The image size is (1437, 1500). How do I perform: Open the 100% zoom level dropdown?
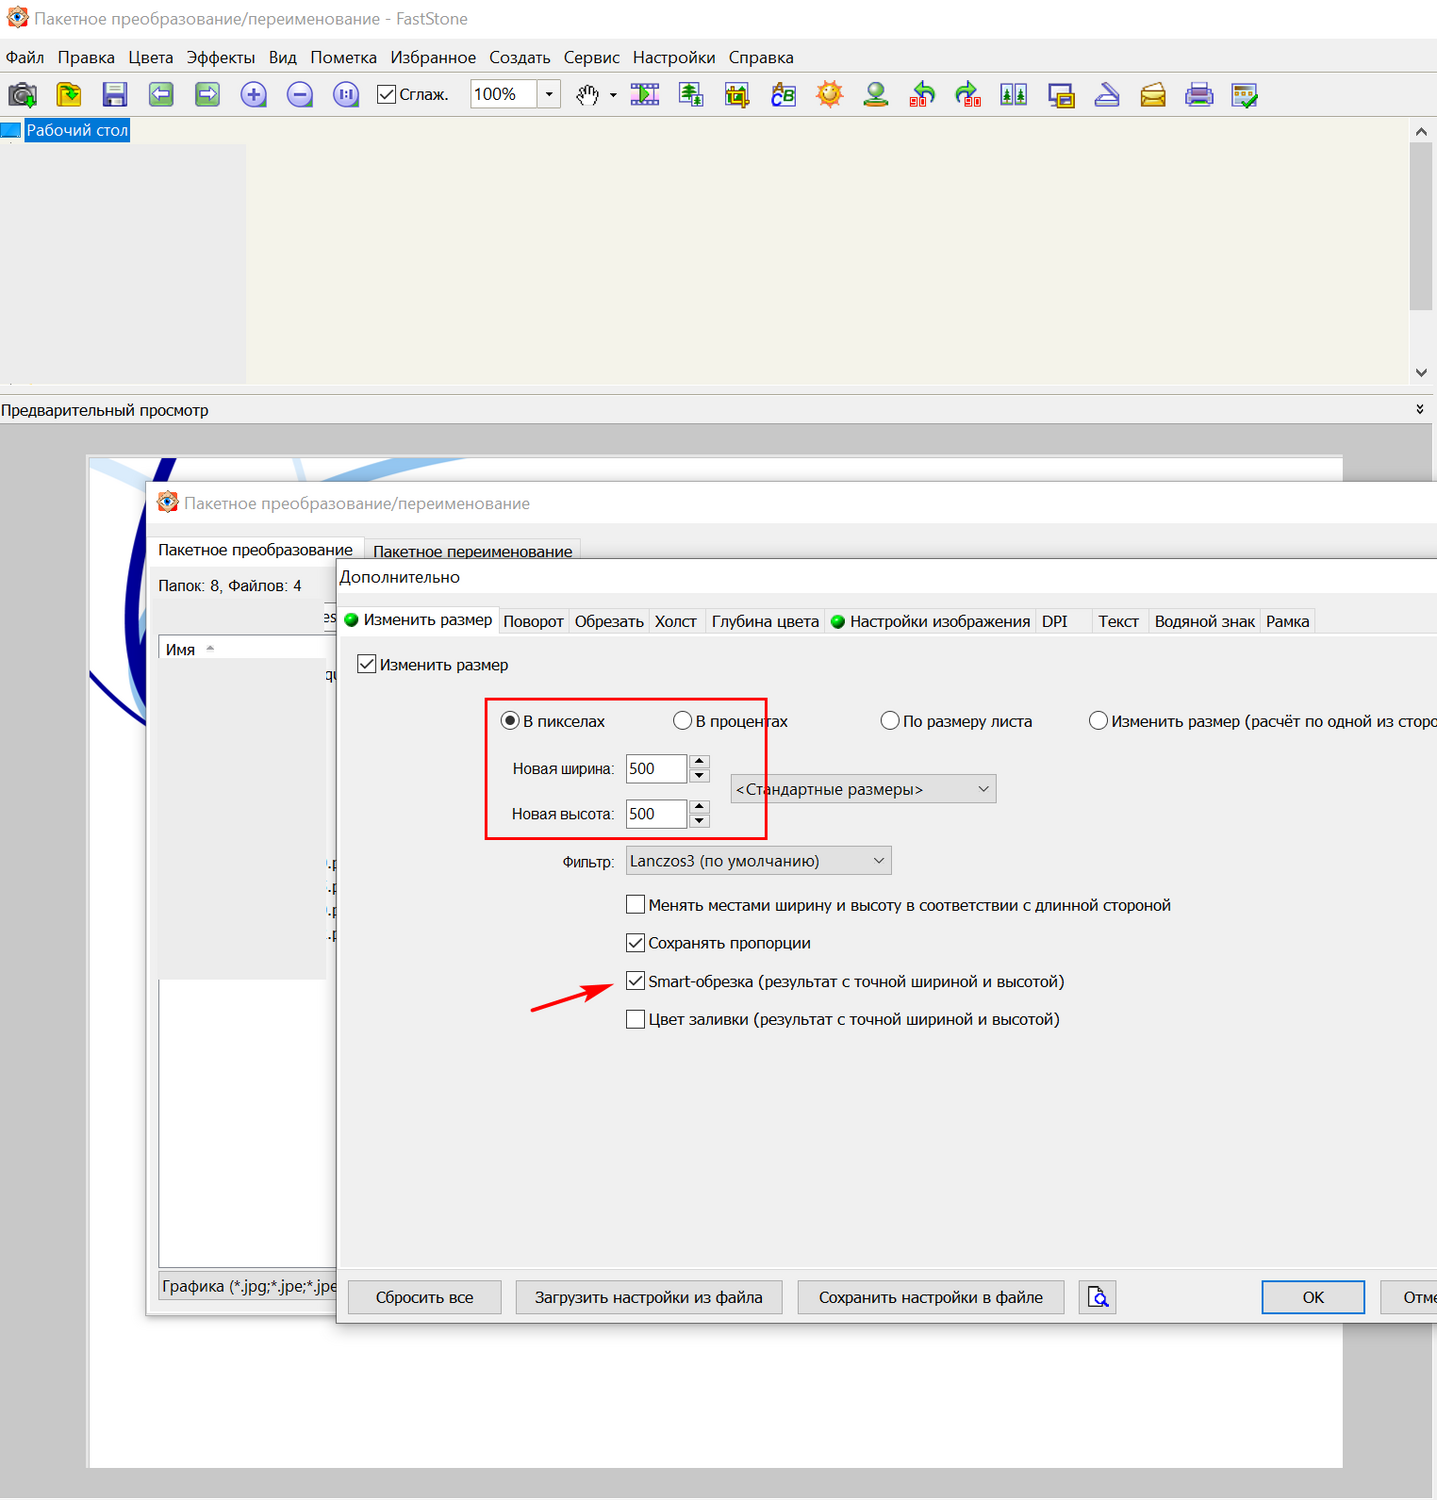click(549, 95)
